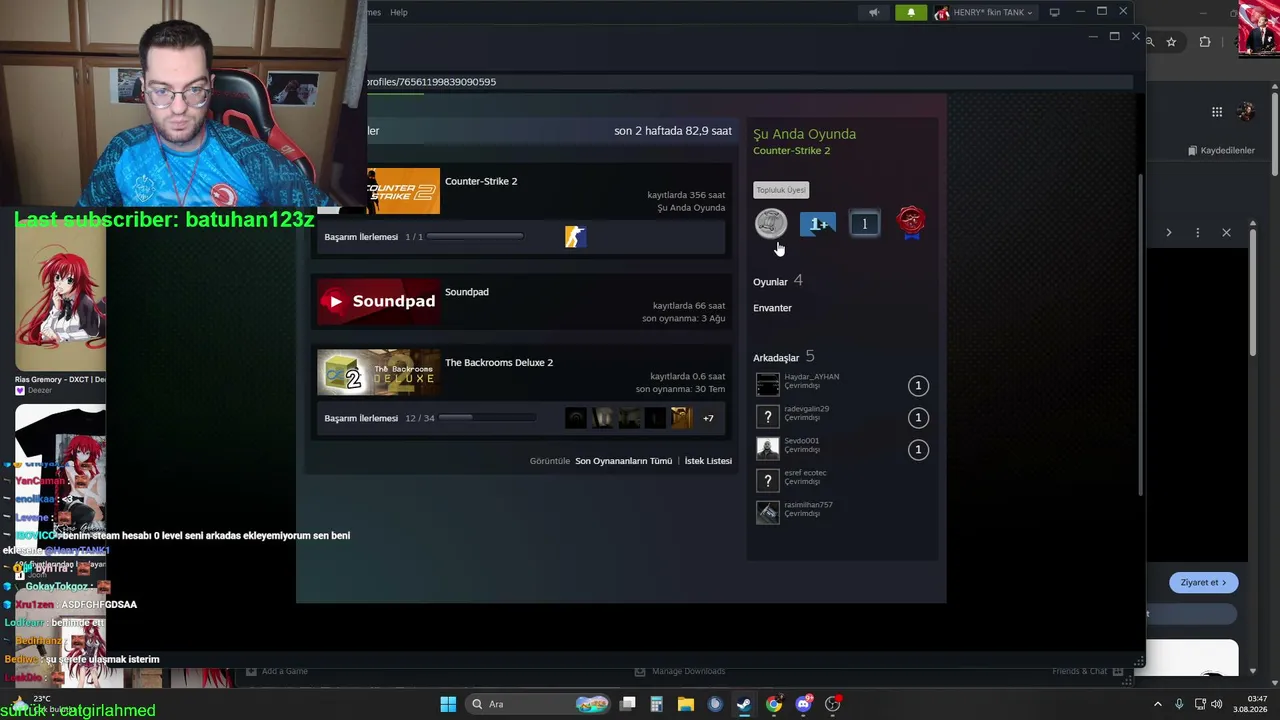Image resolution: width=1280 pixels, height=720 pixels.
Task: Open the three-dot menu in the Chrome side panel
Action: pyautogui.click(x=1197, y=233)
